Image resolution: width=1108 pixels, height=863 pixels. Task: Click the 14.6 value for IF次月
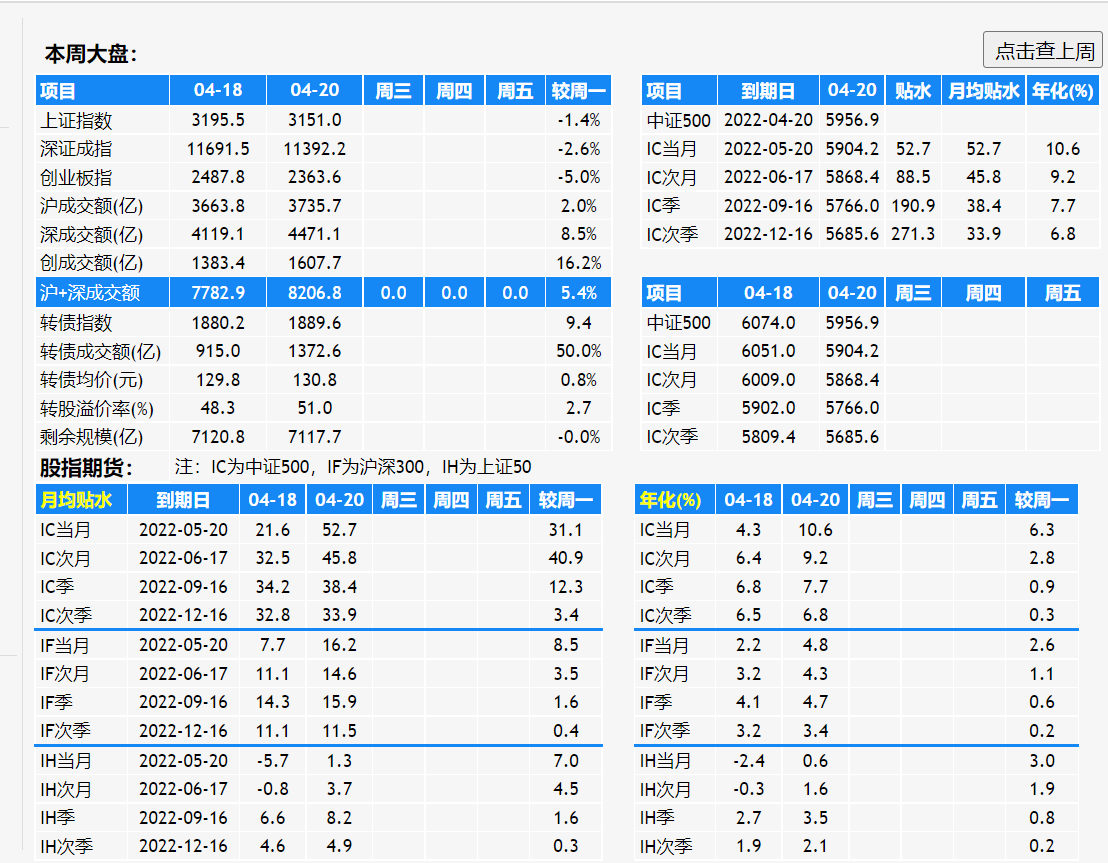pyautogui.click(x=339, y=674)
